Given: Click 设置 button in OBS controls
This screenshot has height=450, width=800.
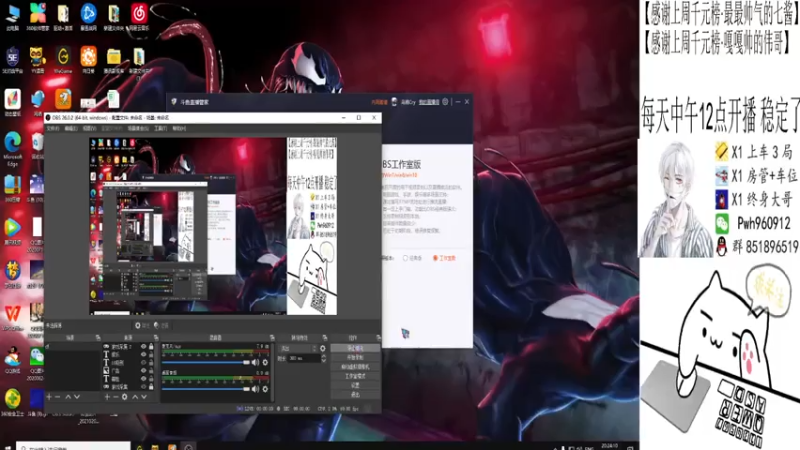Looking at the screenshot, I should [x=355, y=385].
